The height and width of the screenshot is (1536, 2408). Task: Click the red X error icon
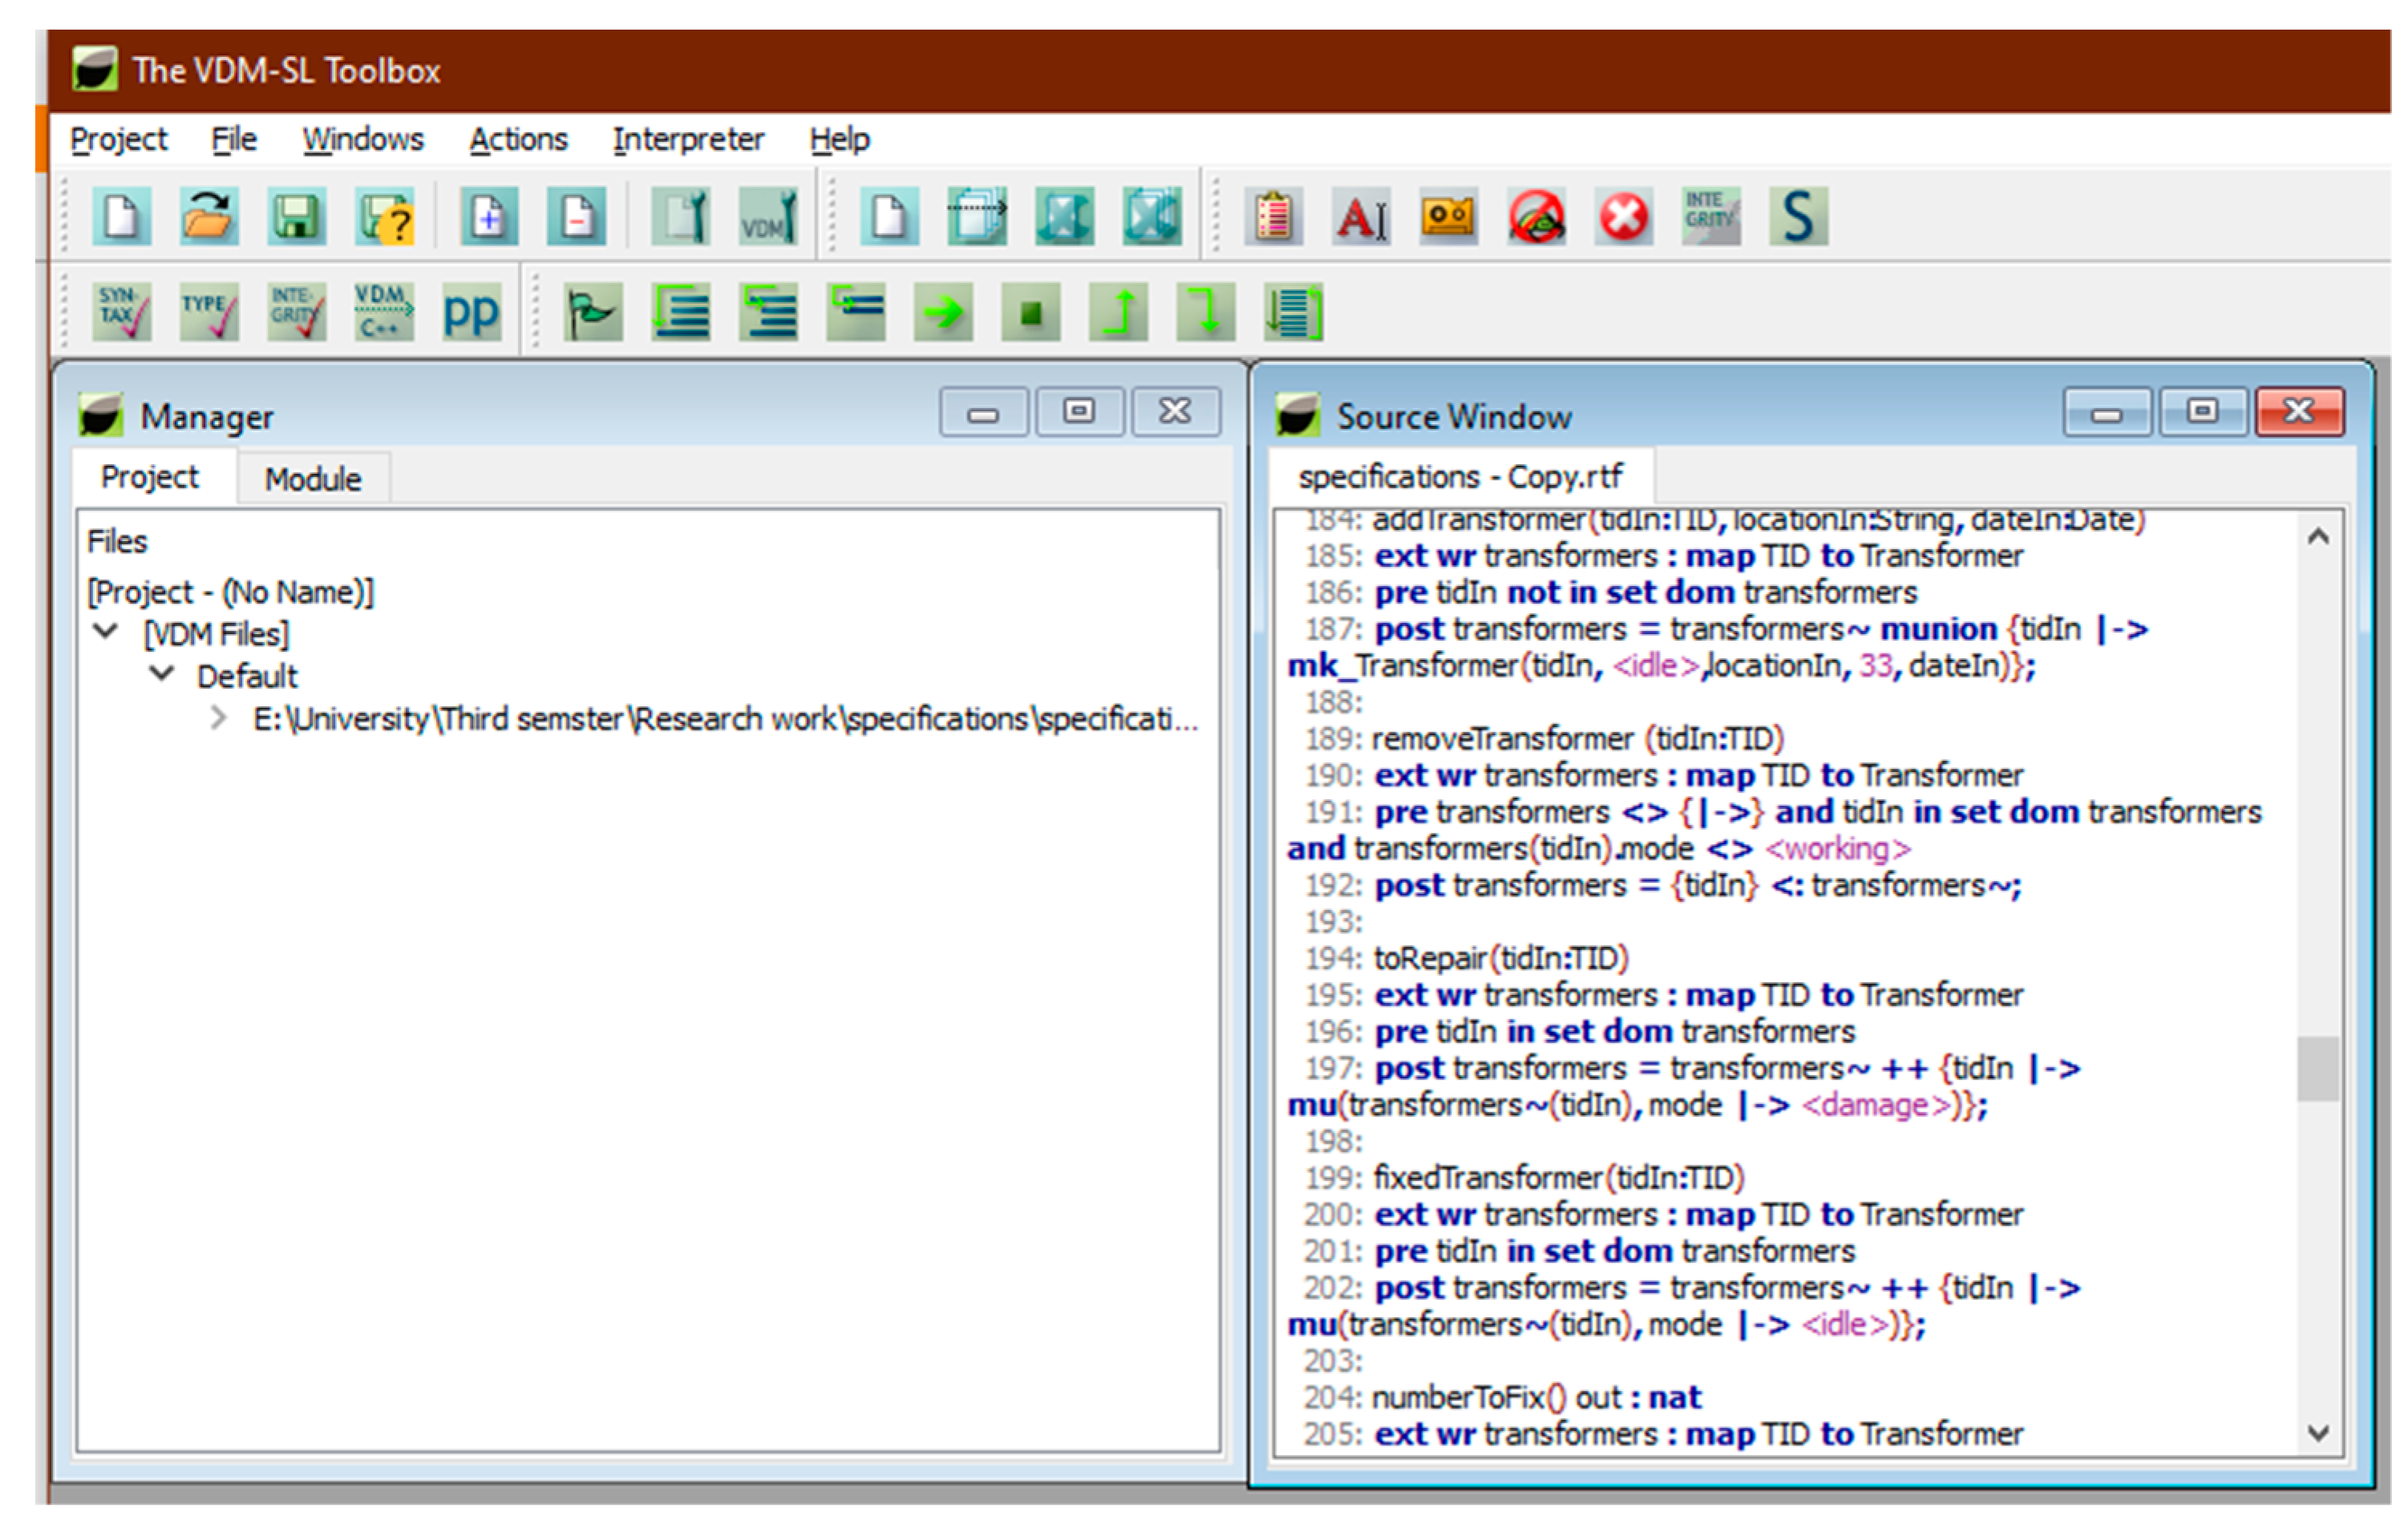coord(1623,216)
